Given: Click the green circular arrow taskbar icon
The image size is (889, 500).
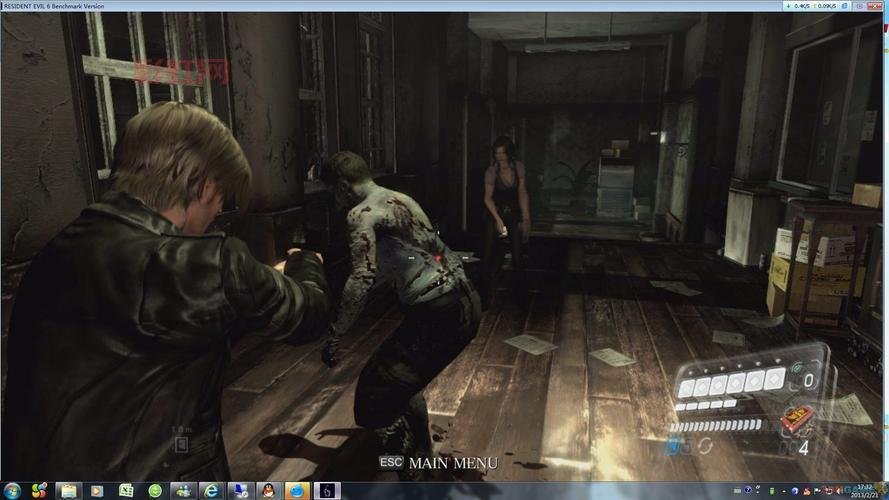Looking at the screenshot, I should tap(155, 490).
